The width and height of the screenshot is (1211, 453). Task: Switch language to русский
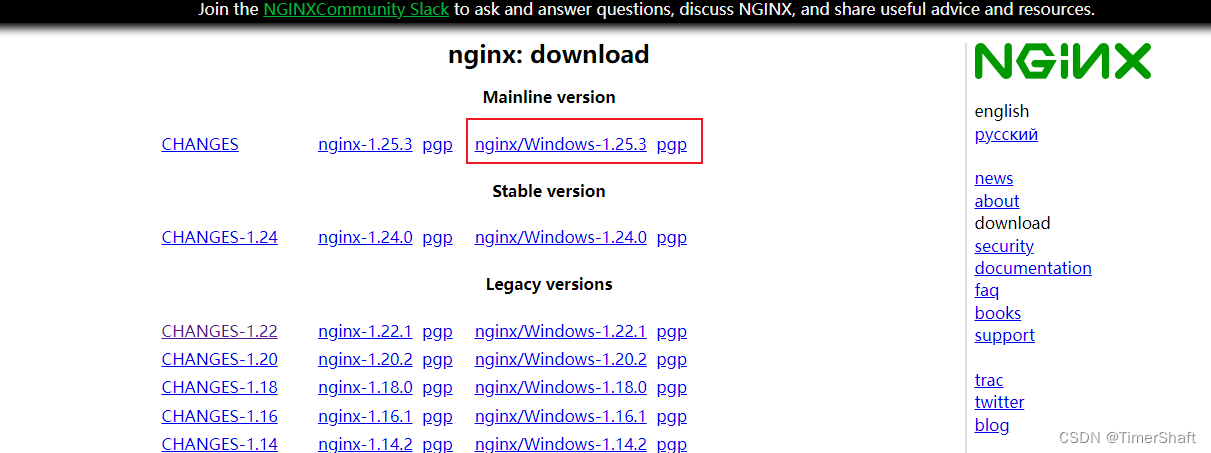pyautogui.click(x=1006, y=134)
